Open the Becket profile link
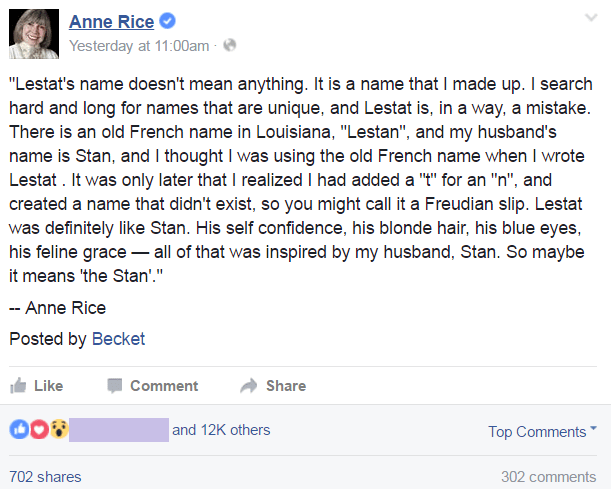 pyautogui.click(x=118, y=339)
